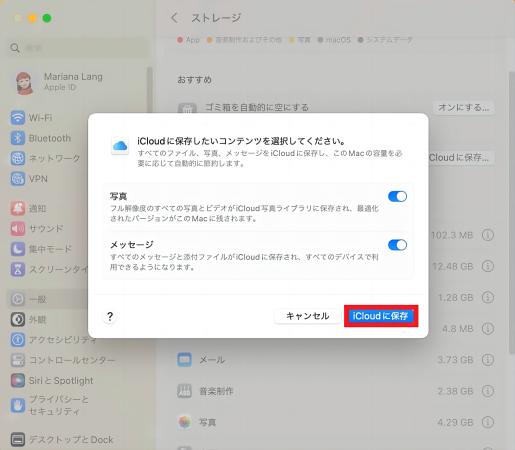Click the background iCloudに保存… button
The image size is (515, 450).
click(x=461, y=157)
